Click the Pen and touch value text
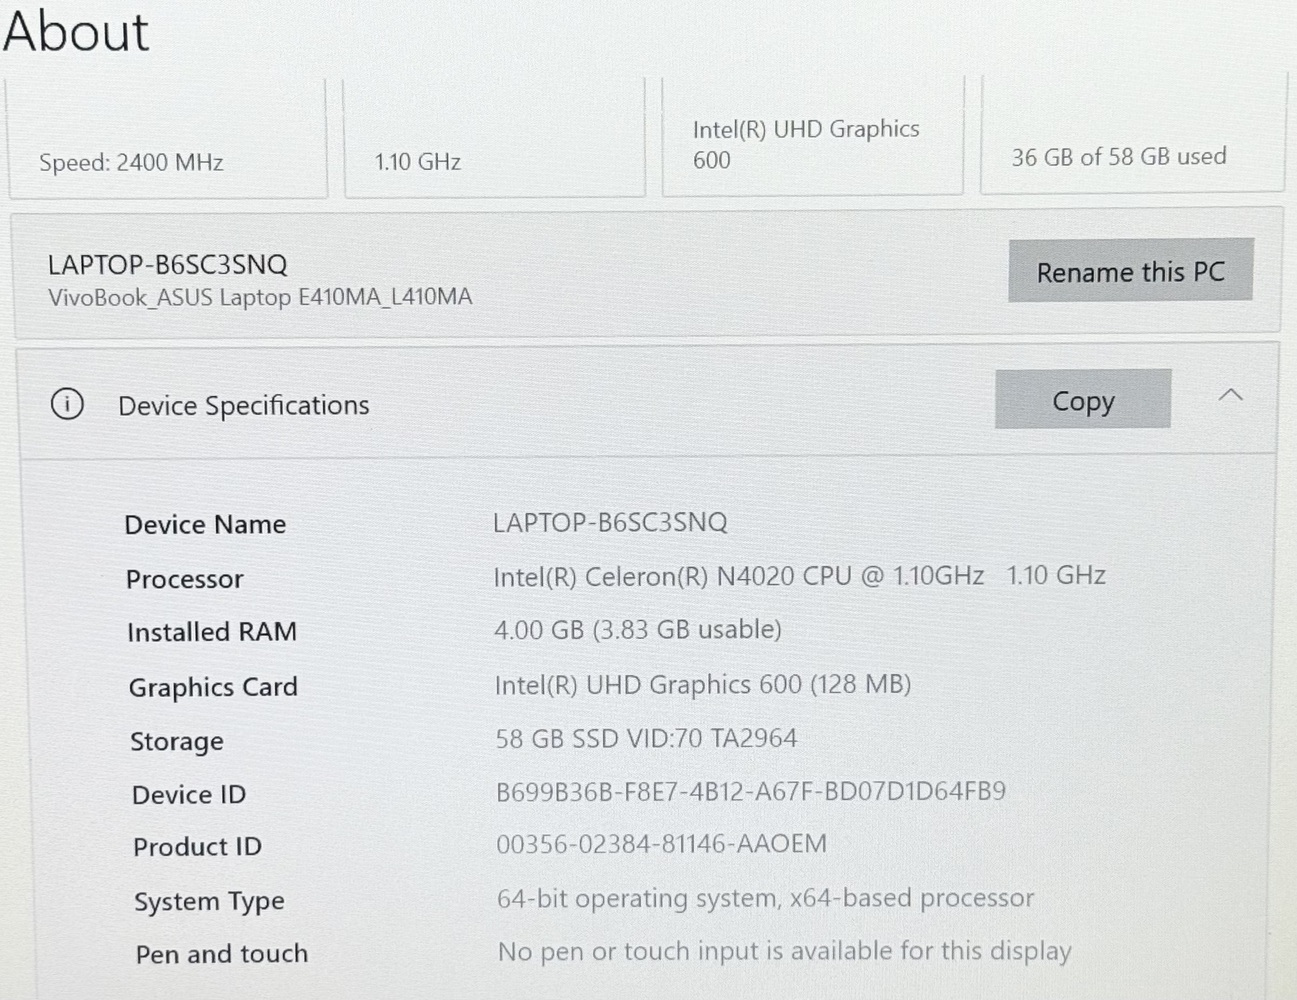Viewport: 1297px width, 1000px height. point(784,951)
